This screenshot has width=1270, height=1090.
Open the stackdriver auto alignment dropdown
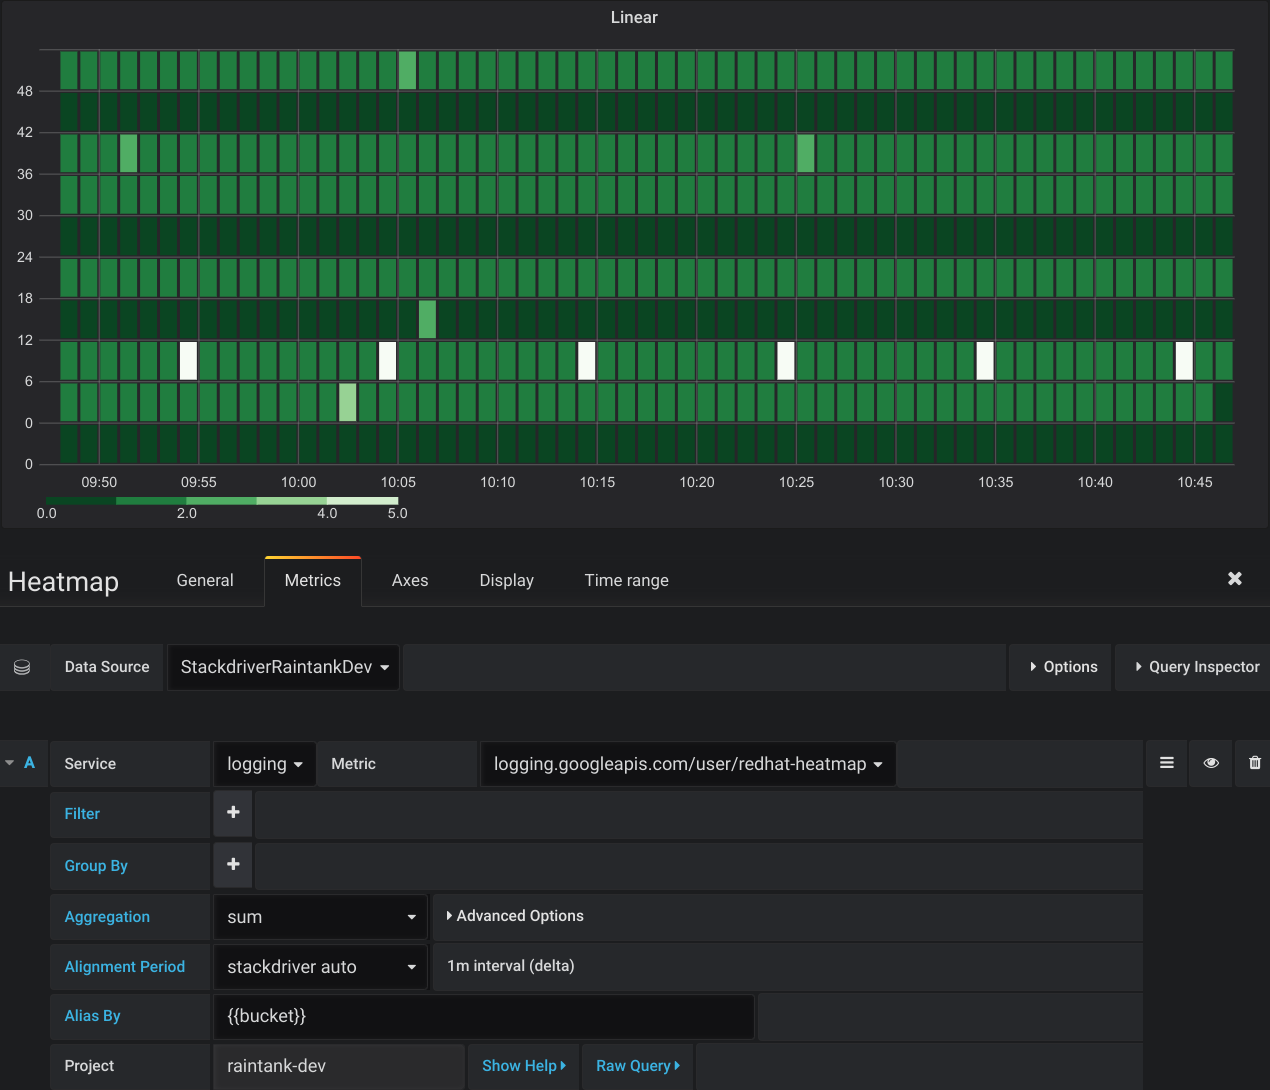click(321, 967)
